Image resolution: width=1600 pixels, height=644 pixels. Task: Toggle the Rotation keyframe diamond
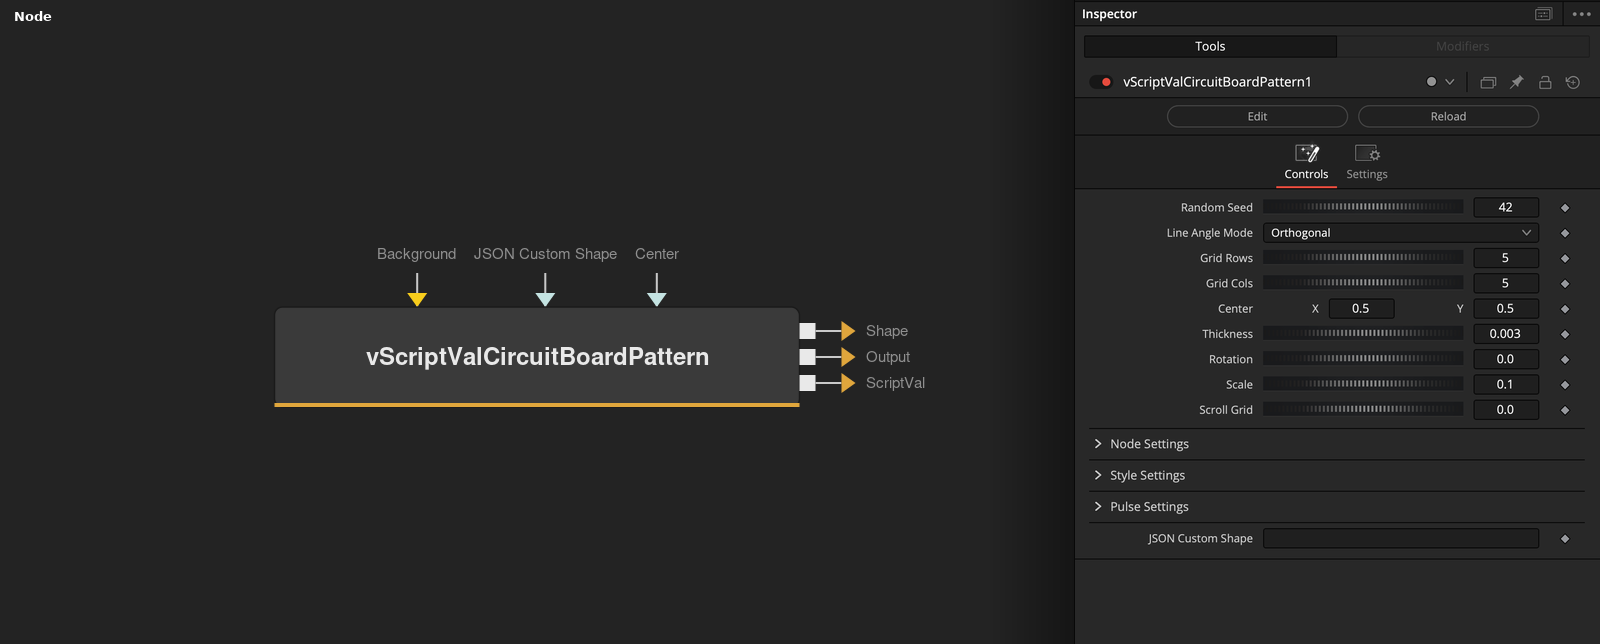click(1565, 360)
